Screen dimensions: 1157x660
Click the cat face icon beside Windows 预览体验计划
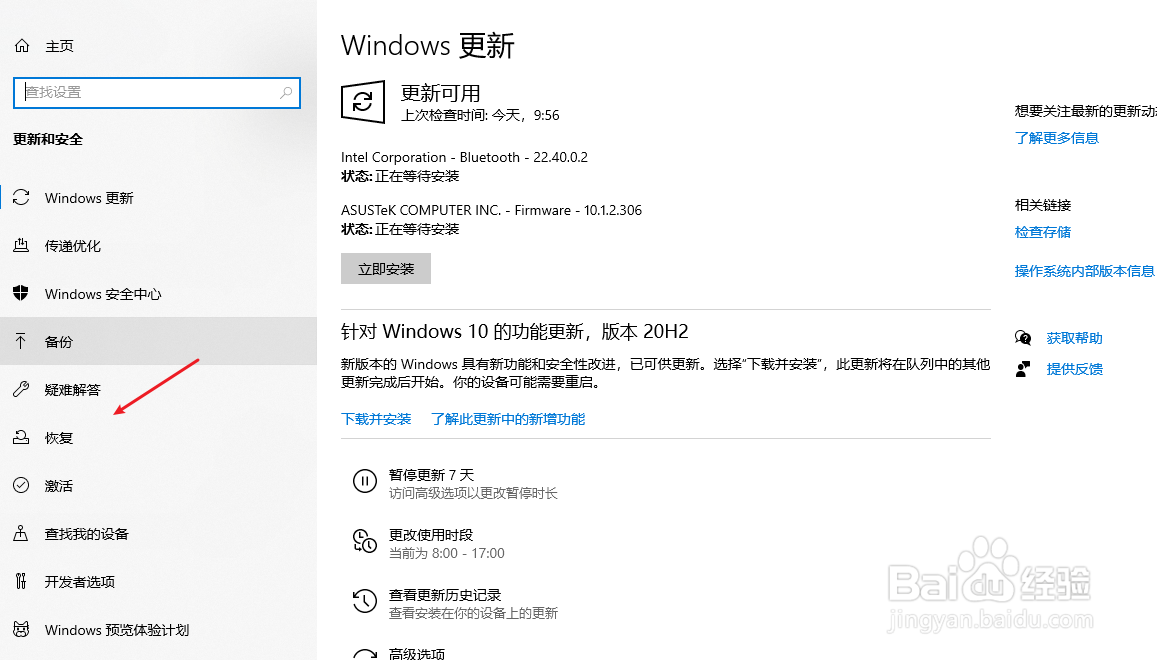tap(21, 629)
